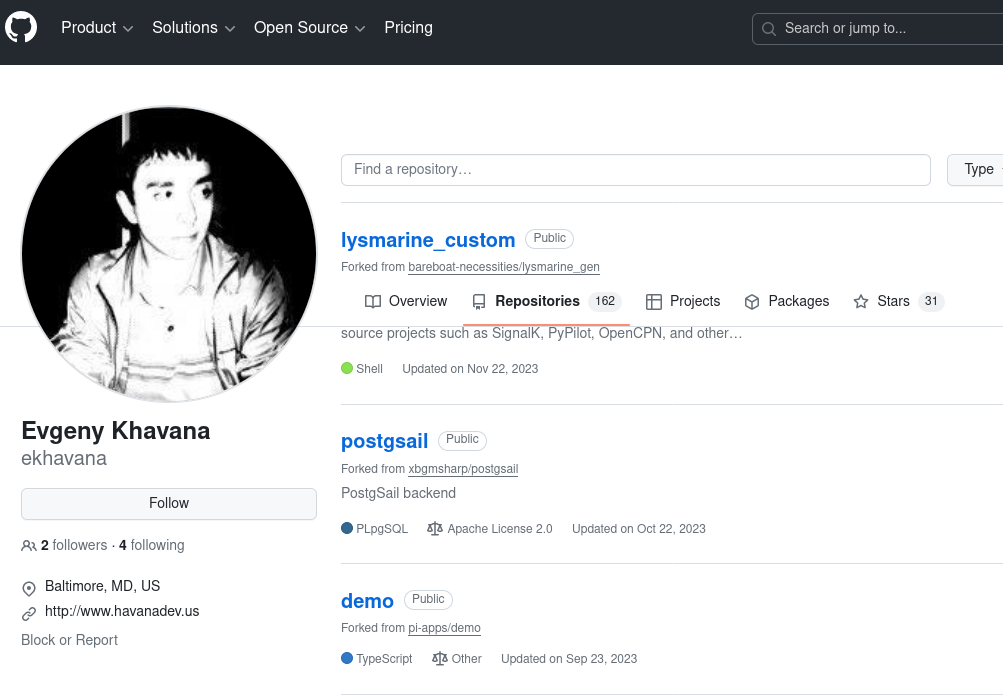Viewport: 1003px width, 700px height.
Task: Click the PostgSail backend description
Action: click(x=399, y=493)
